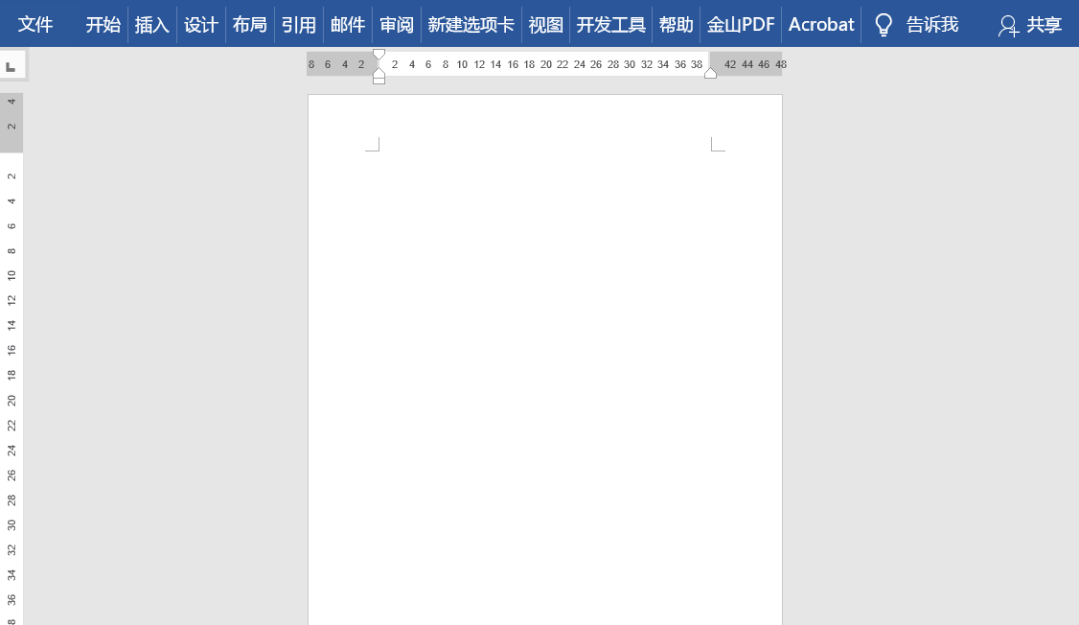Click the vertical ruler at mark 16
The image size is (1079, 625).
click(11, 350)
